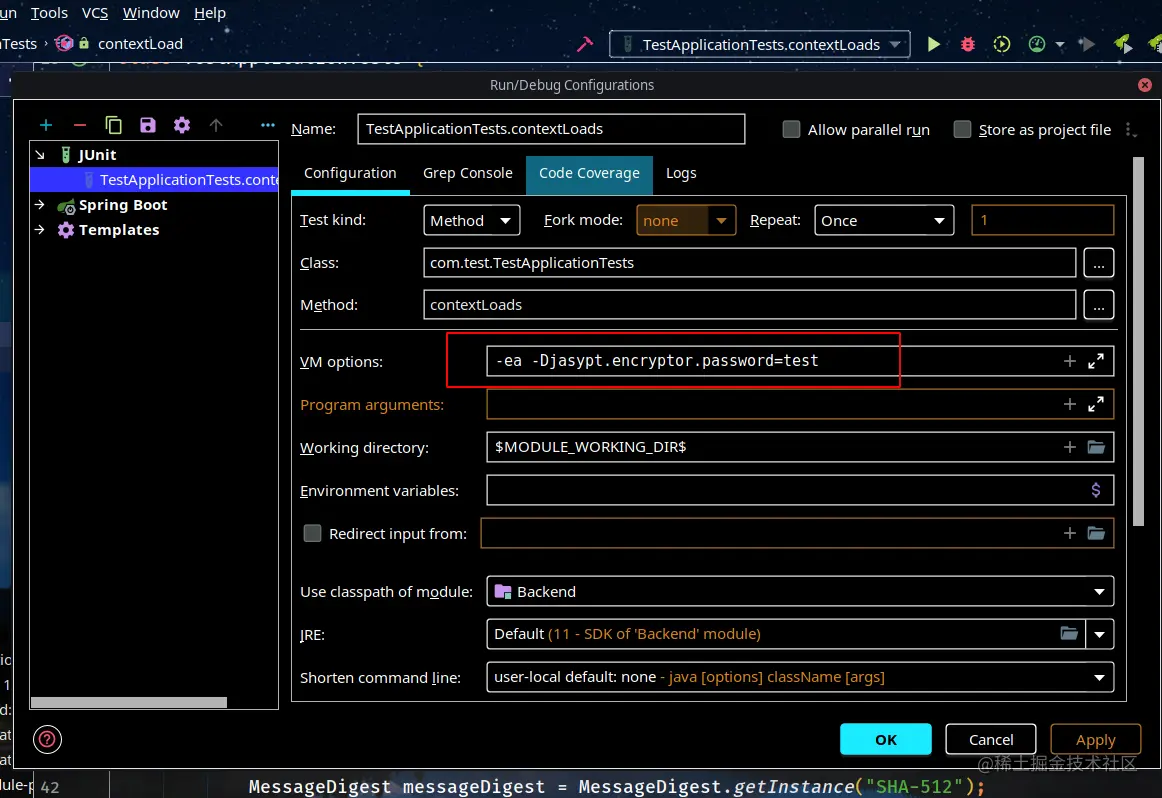
Task: Browse for class with ellipsis button
Action: [1098, 263]
